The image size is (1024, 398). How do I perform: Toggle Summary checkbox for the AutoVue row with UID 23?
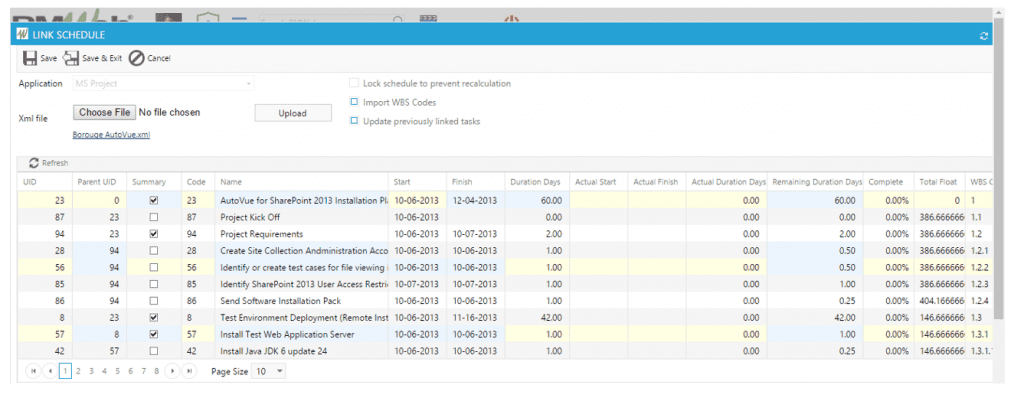153,201
